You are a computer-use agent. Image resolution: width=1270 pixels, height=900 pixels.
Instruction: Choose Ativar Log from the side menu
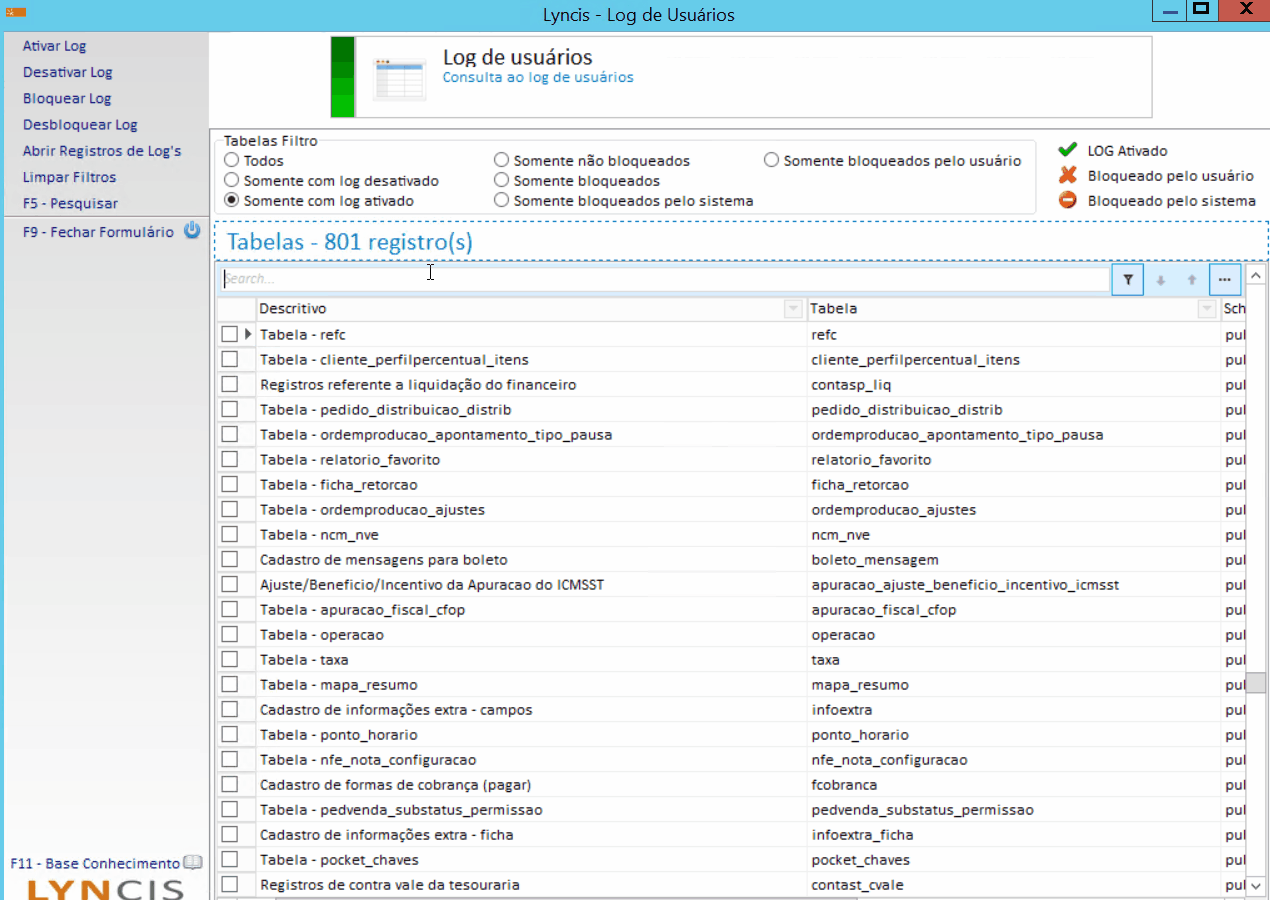[x=55, y=46]
